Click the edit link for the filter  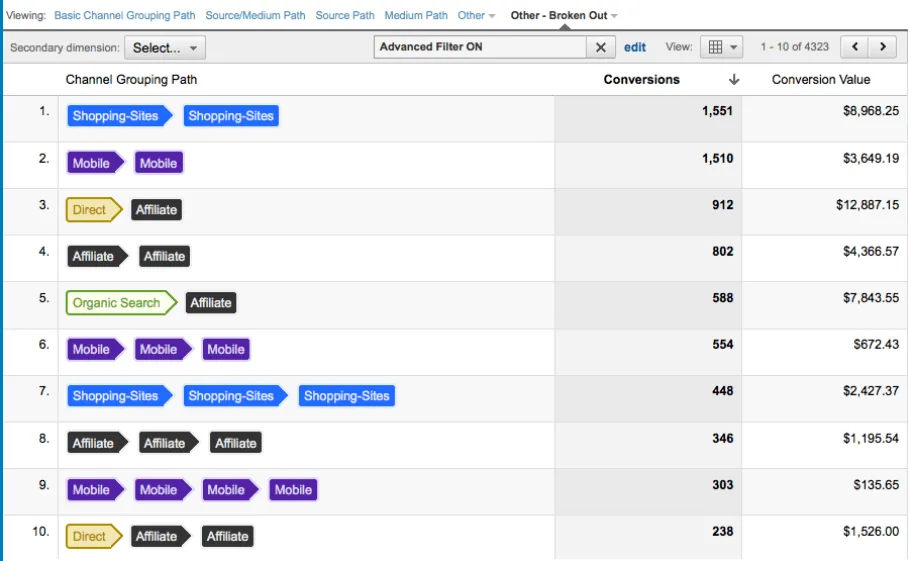tap(635, 48)
